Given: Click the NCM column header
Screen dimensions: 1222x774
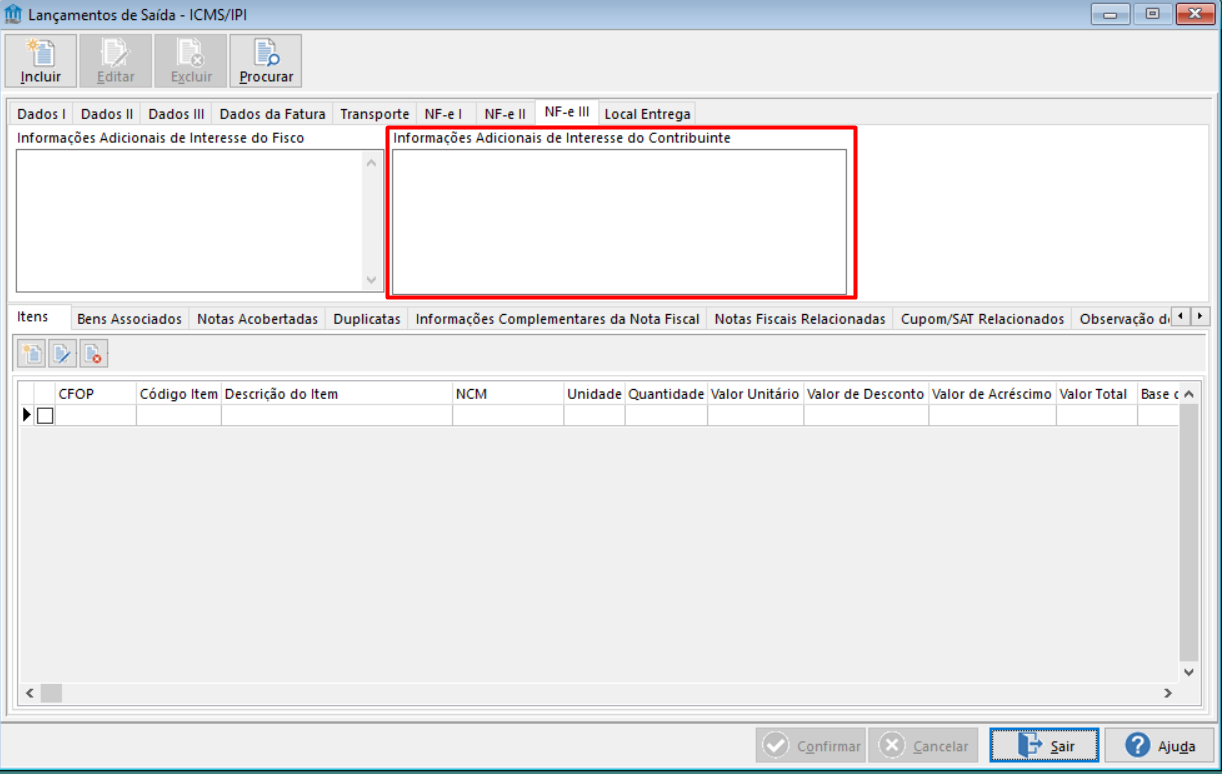Looking at the screenshot, I should [x=508, y=394].
